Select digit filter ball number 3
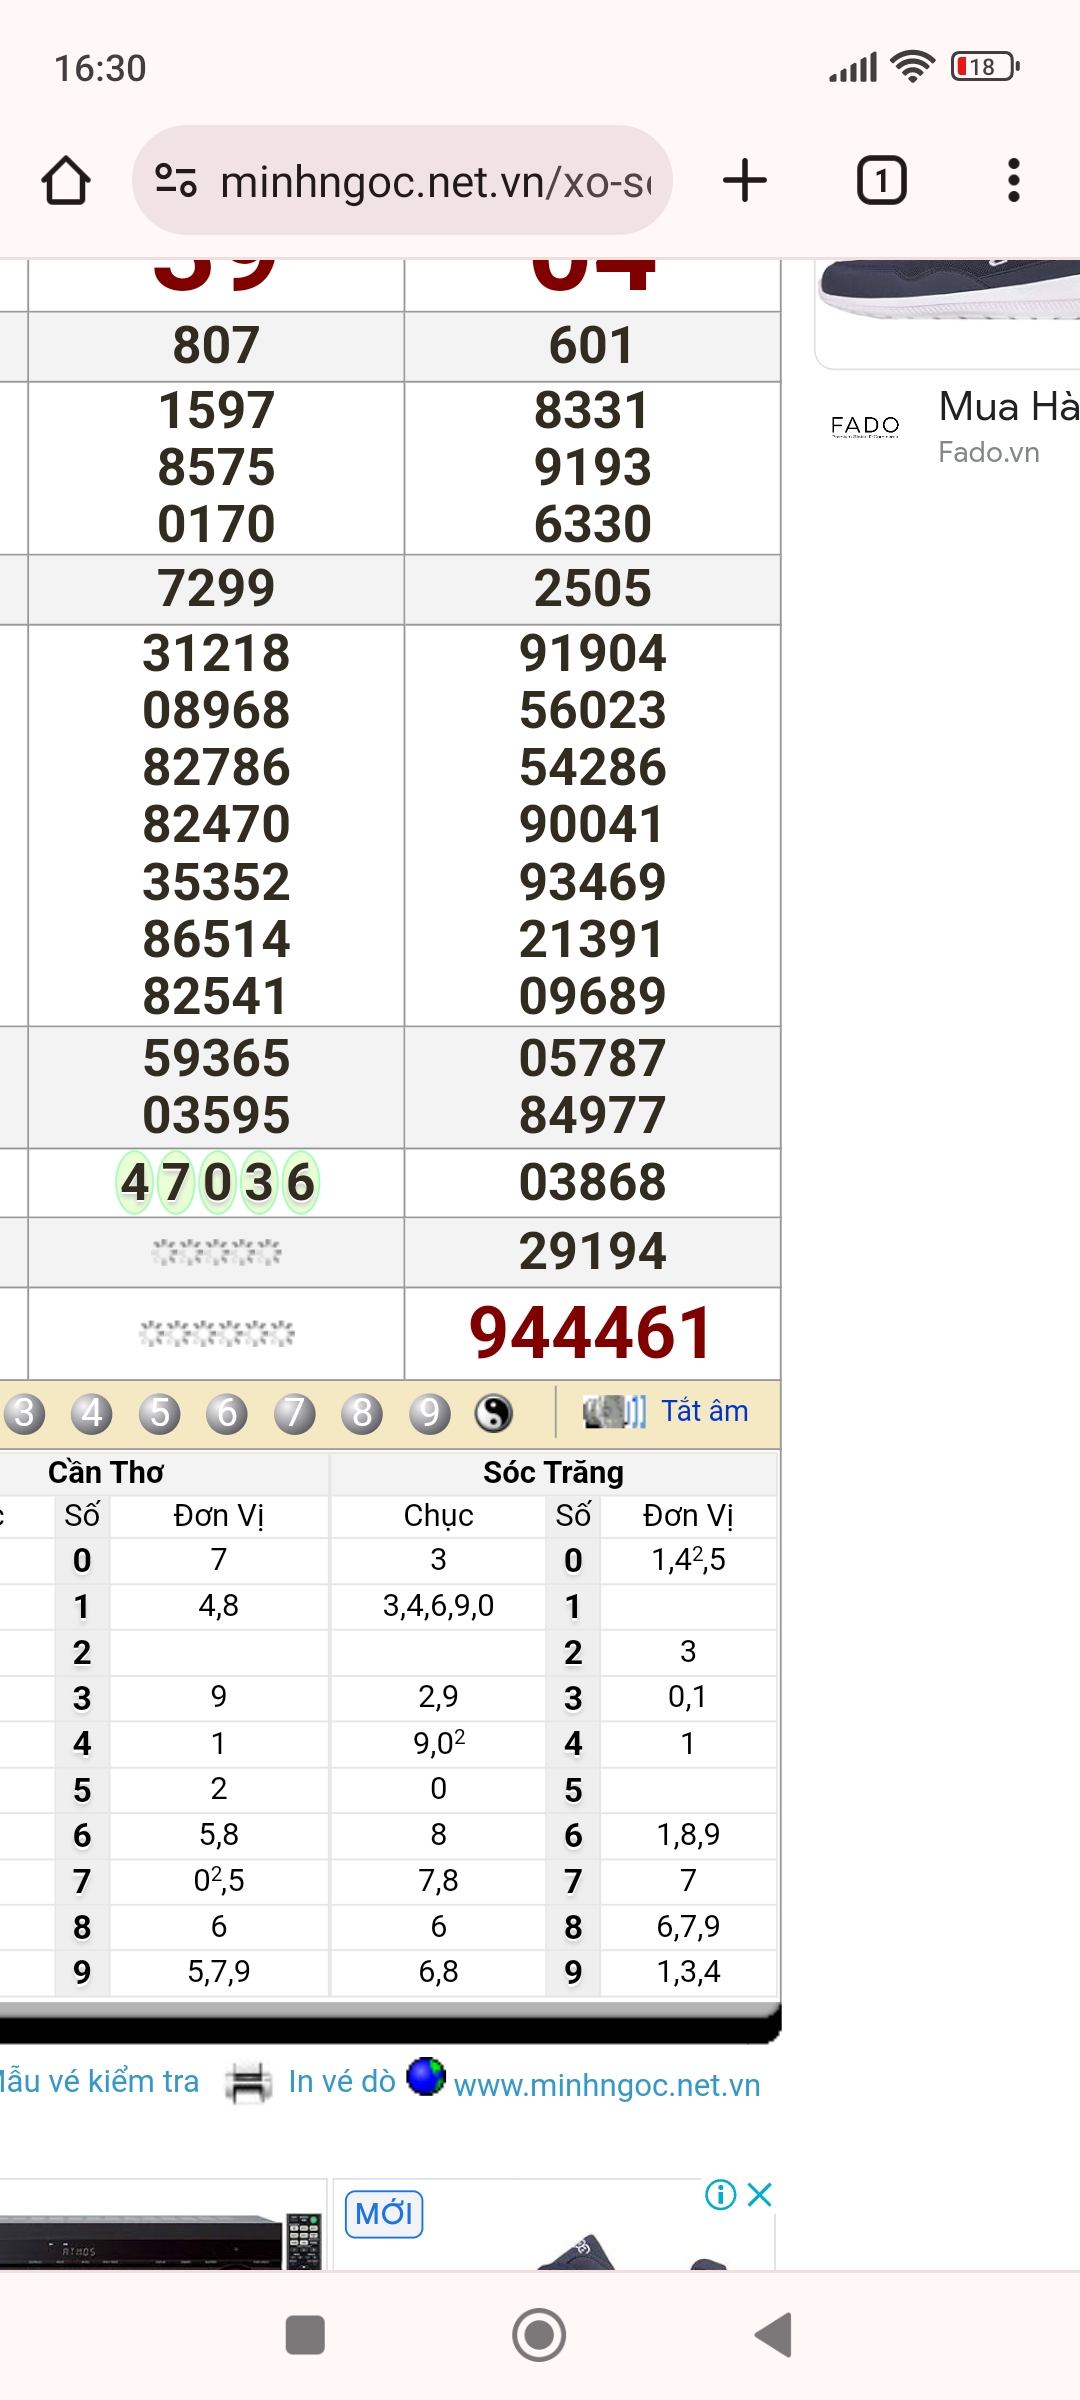 24,1413
